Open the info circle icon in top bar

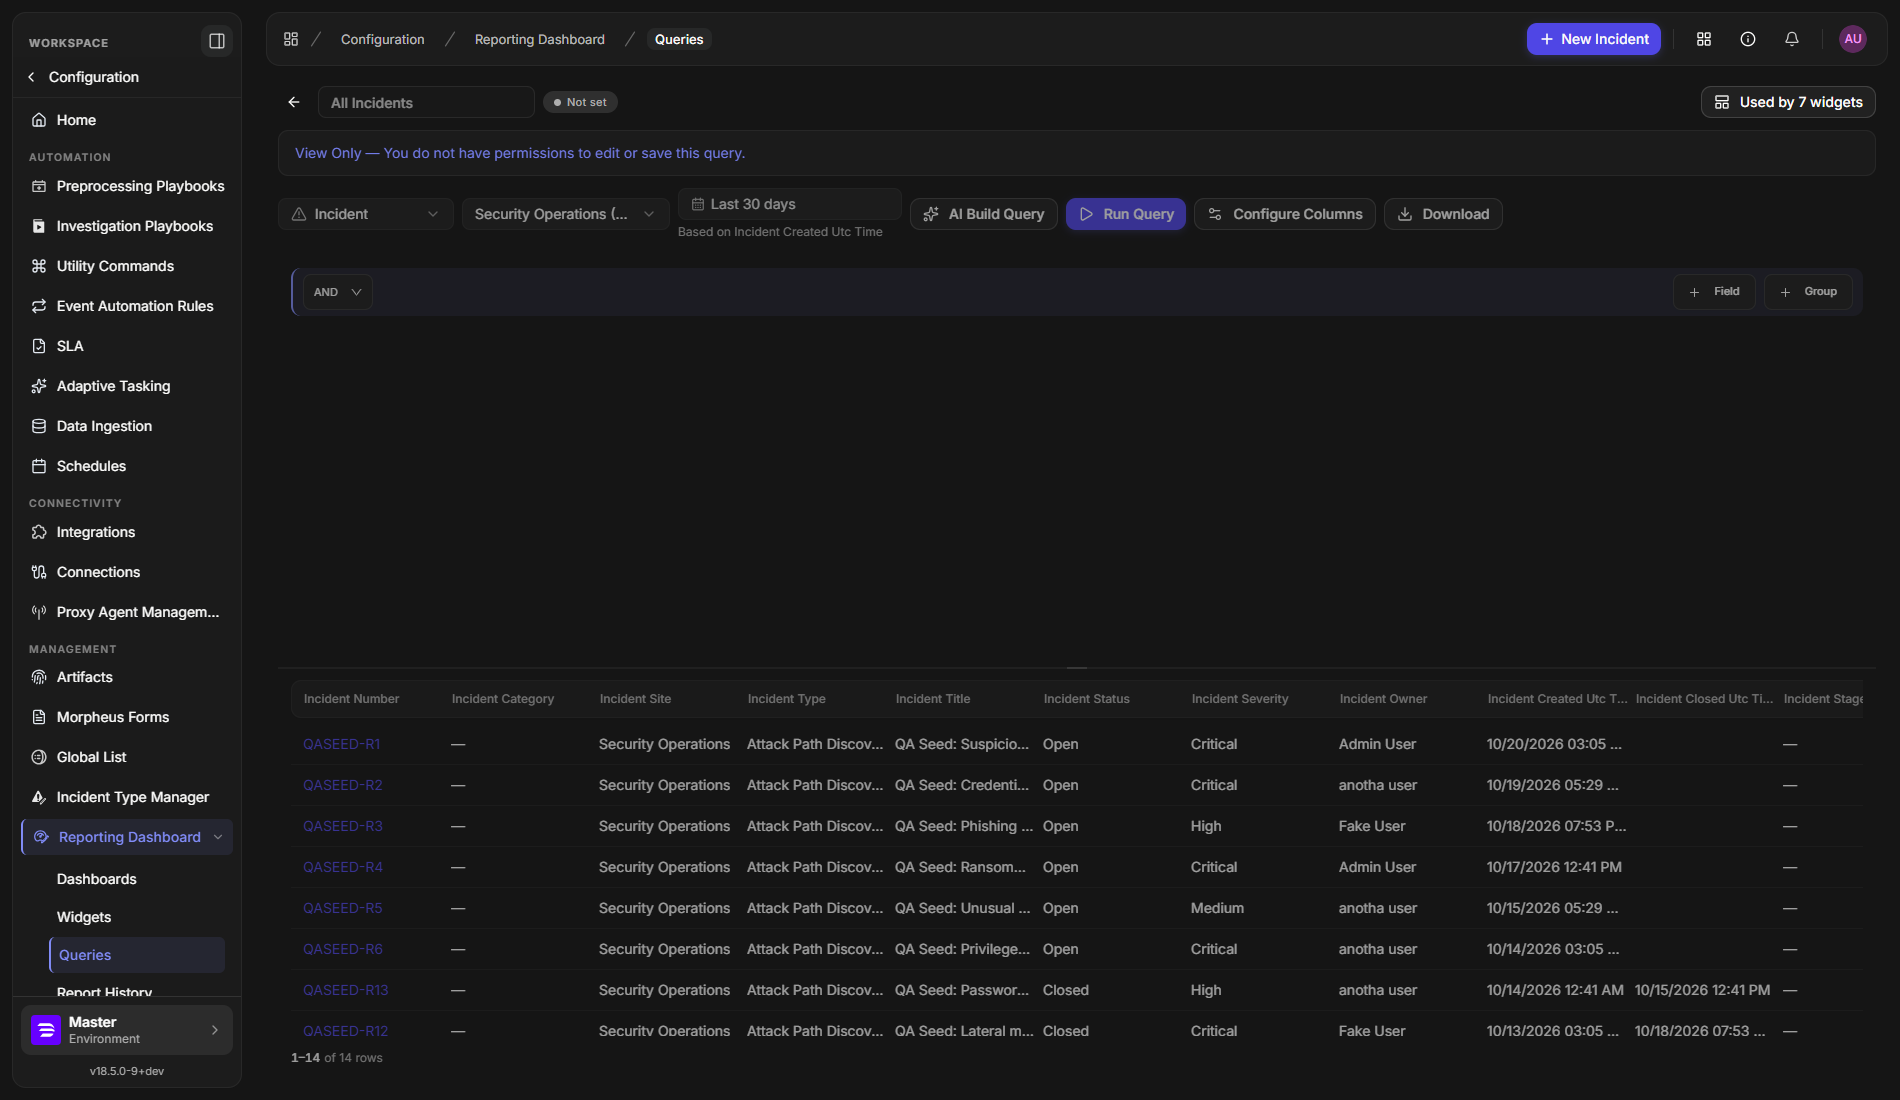coord(1748,39)
